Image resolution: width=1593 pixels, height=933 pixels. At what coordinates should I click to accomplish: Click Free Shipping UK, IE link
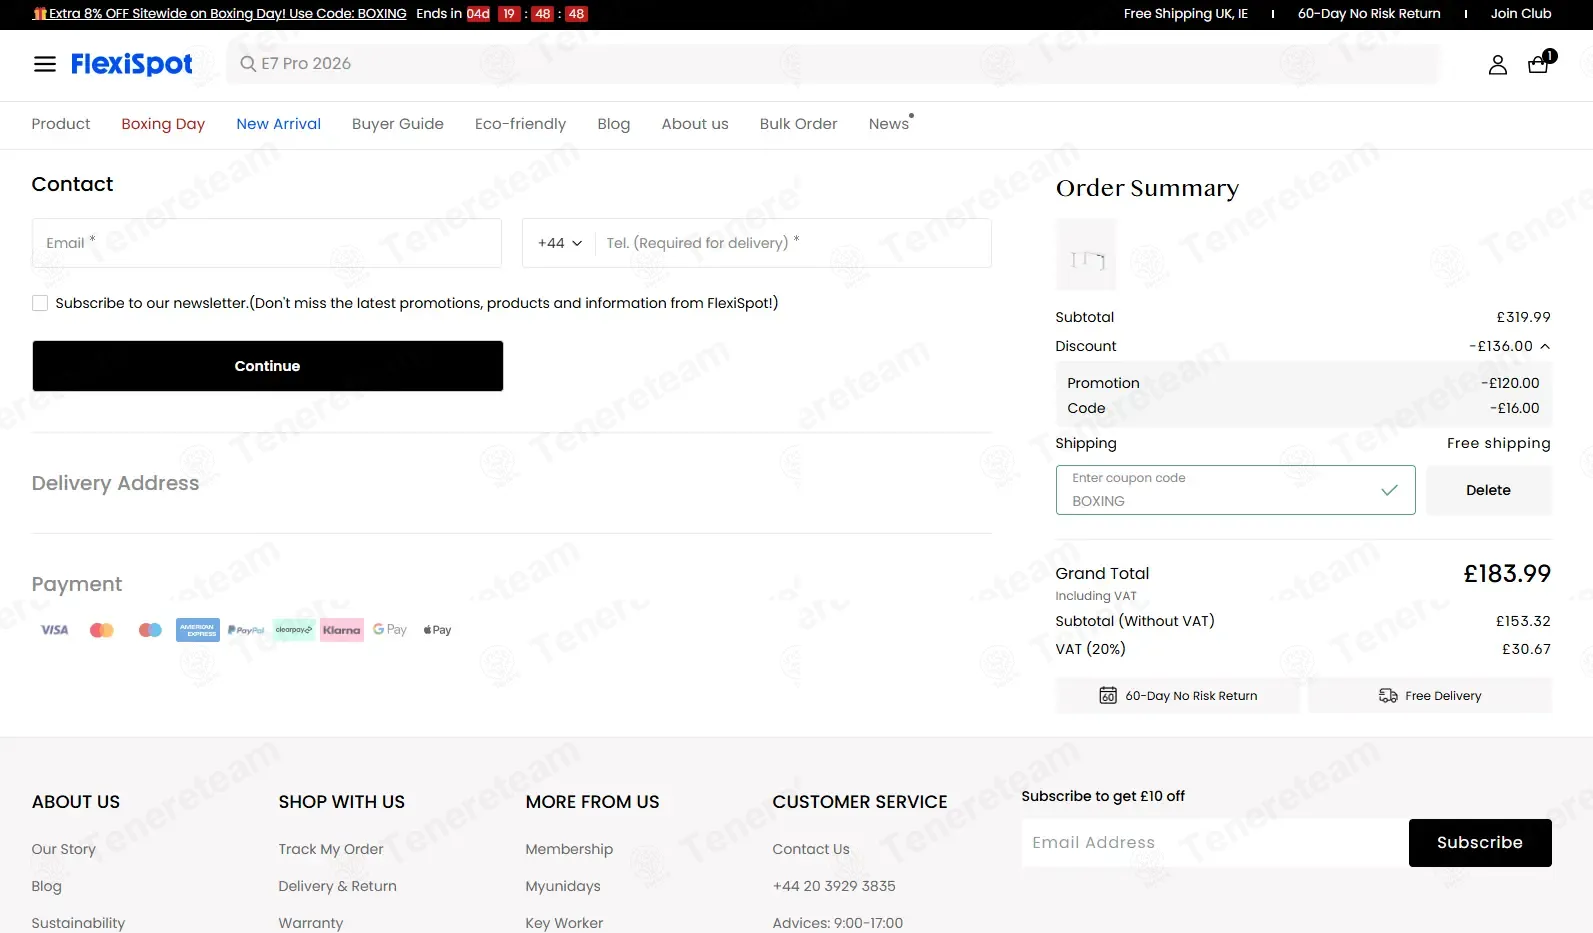point(1185,14)
